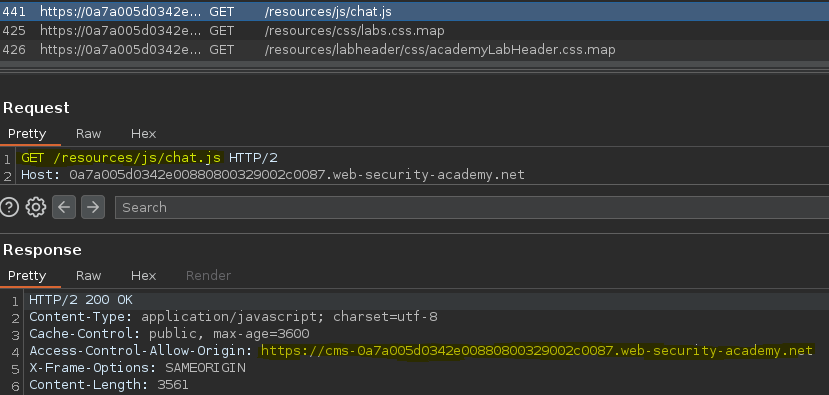The height and width of the screenshot is (395, 829).
Task: Switch to Response Hex tab
Action: tap(143, 275)
